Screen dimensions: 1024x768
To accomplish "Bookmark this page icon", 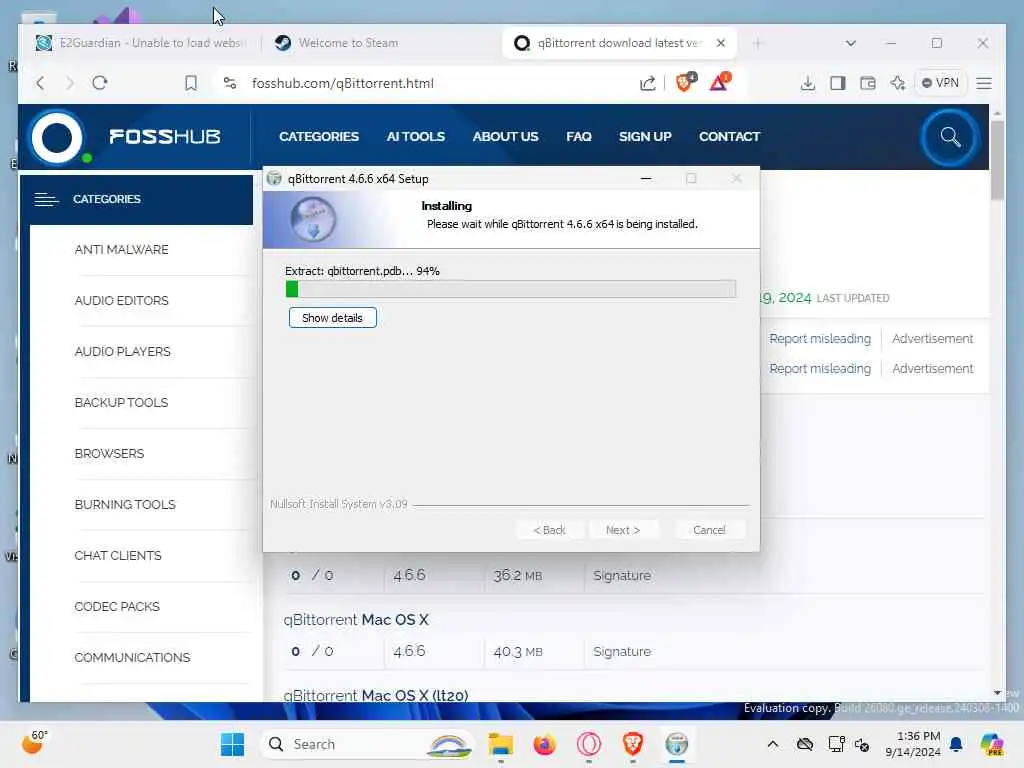I will tap(191, 83).
